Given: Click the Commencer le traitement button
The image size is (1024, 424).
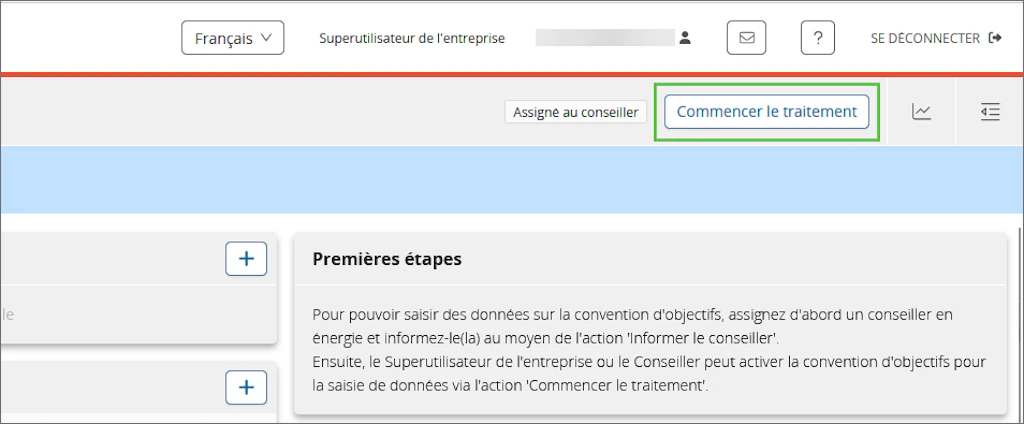Looking at the screenshot, I should tap(767, 112).
